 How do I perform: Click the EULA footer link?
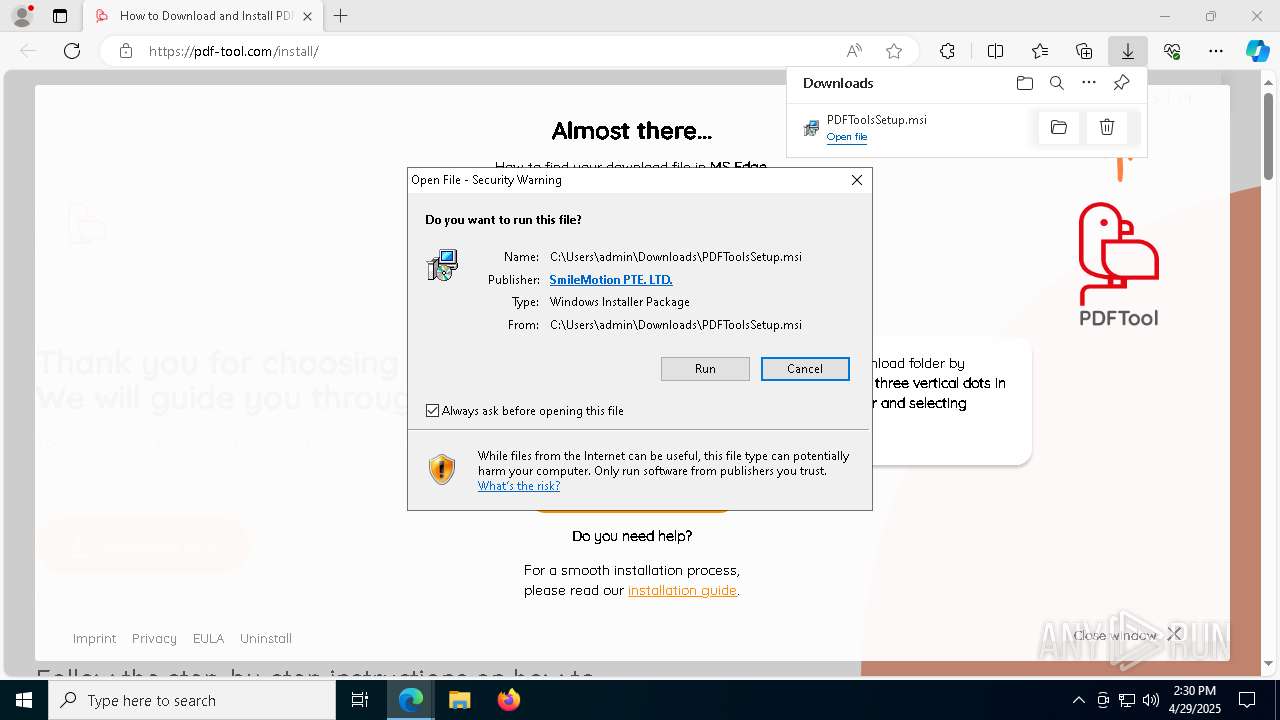[x=208, y=638]
